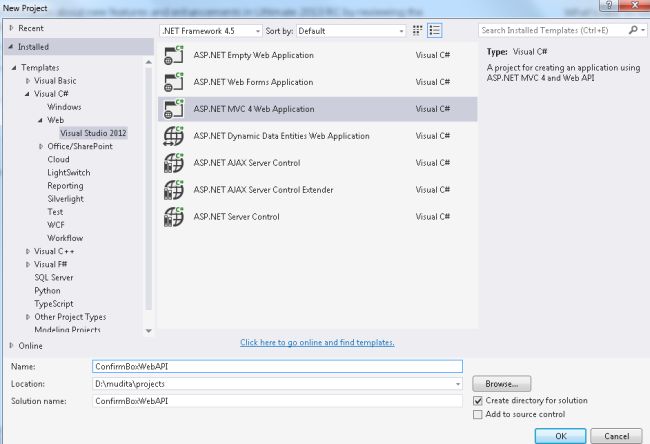
Task: Switch to medium icons list view
Action: (434, 30)
